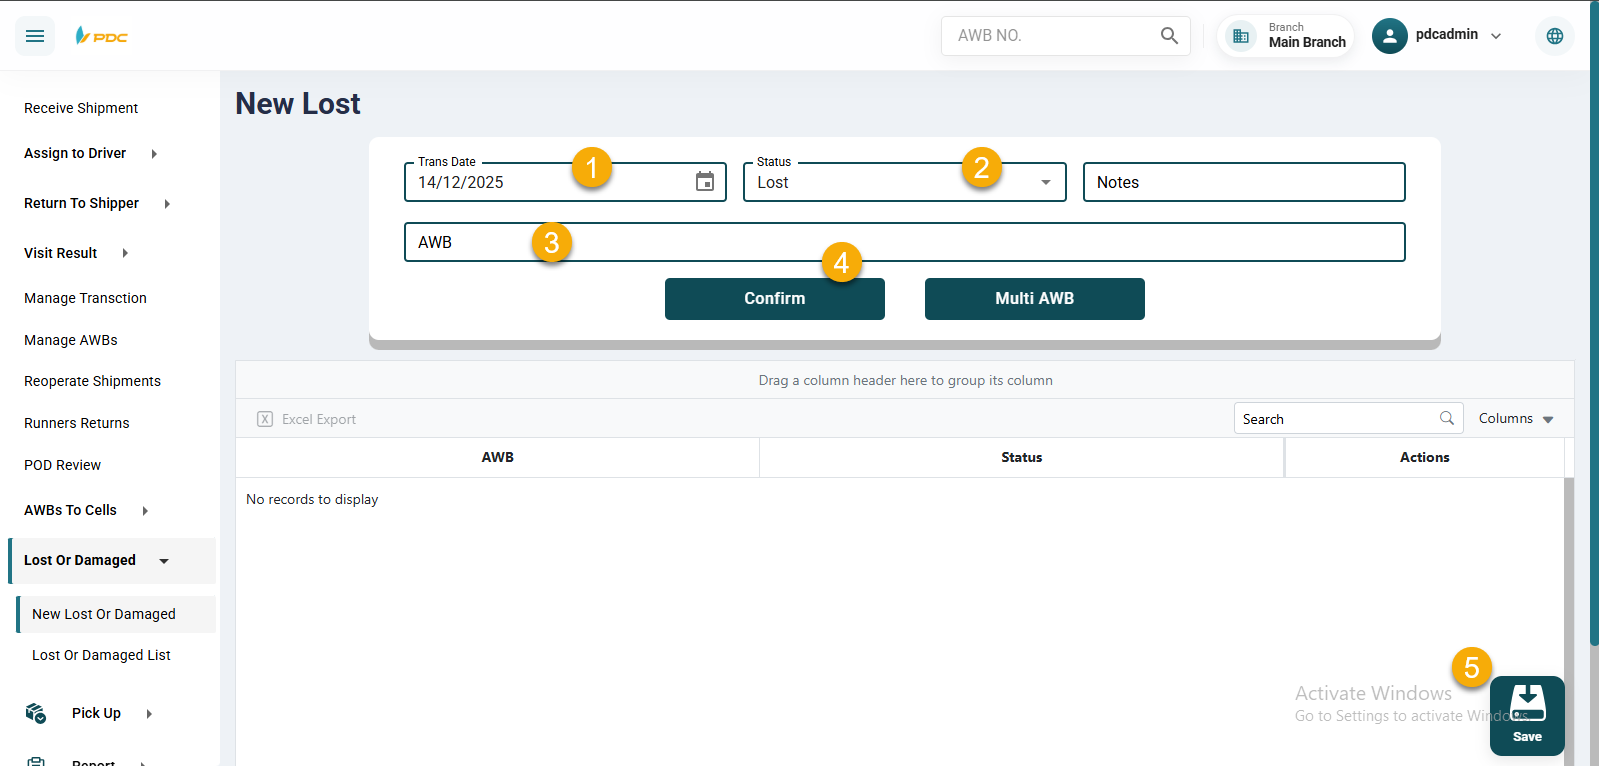Click the page vertical scrollbar

(1594, 323)
